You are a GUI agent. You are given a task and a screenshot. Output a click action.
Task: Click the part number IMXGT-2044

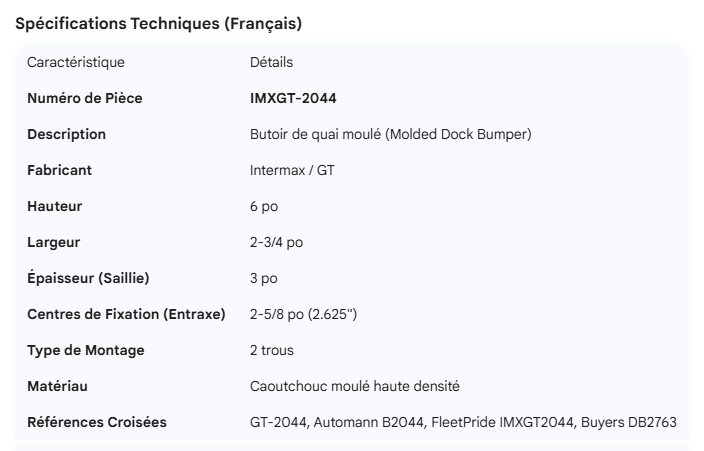[293, 98]
